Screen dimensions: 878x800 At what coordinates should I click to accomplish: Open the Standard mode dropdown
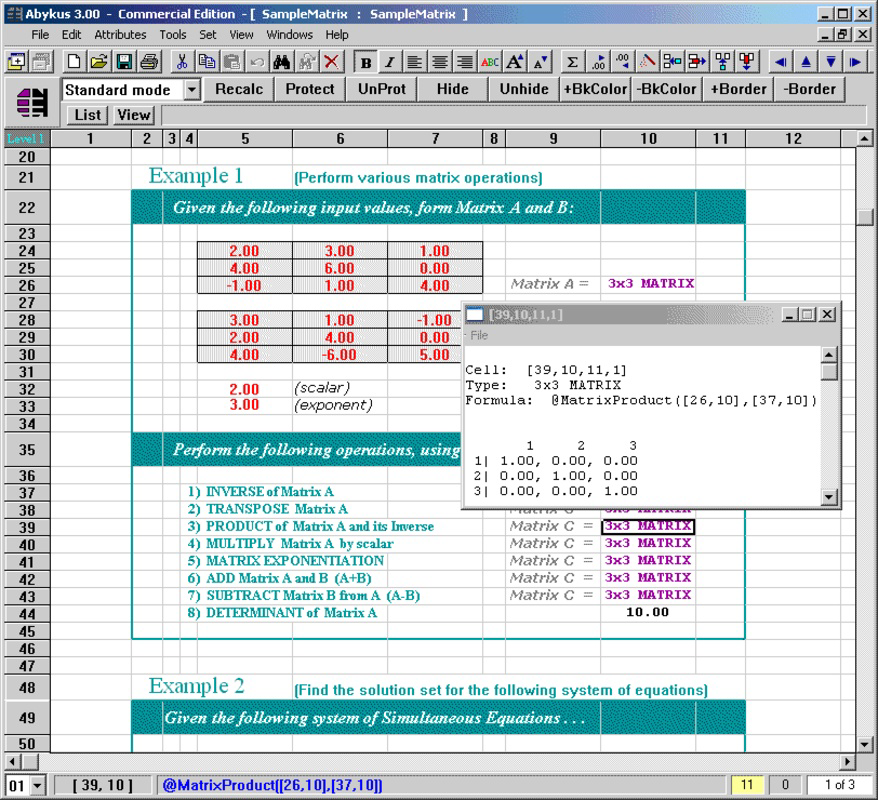pos(192,90)
